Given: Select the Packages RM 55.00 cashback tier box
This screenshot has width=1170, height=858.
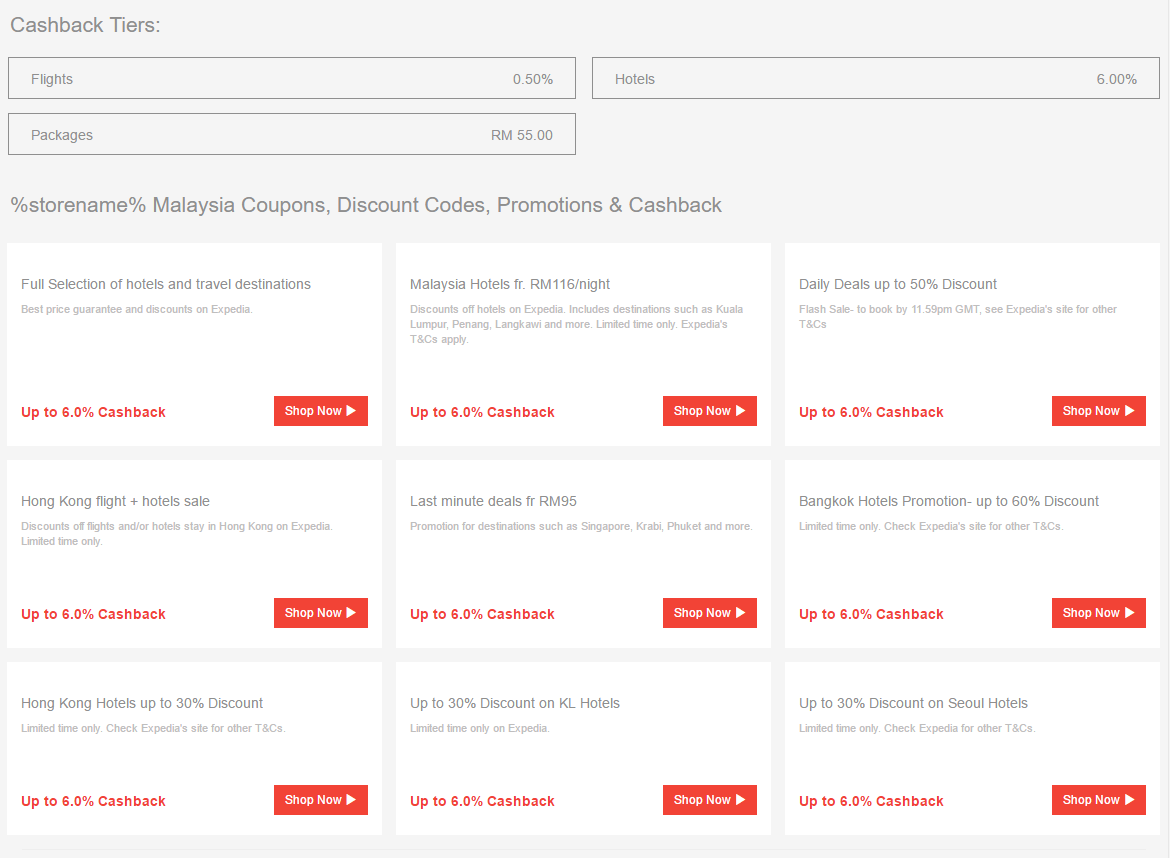Looking at the screenshot, I should tap(292, 134).
